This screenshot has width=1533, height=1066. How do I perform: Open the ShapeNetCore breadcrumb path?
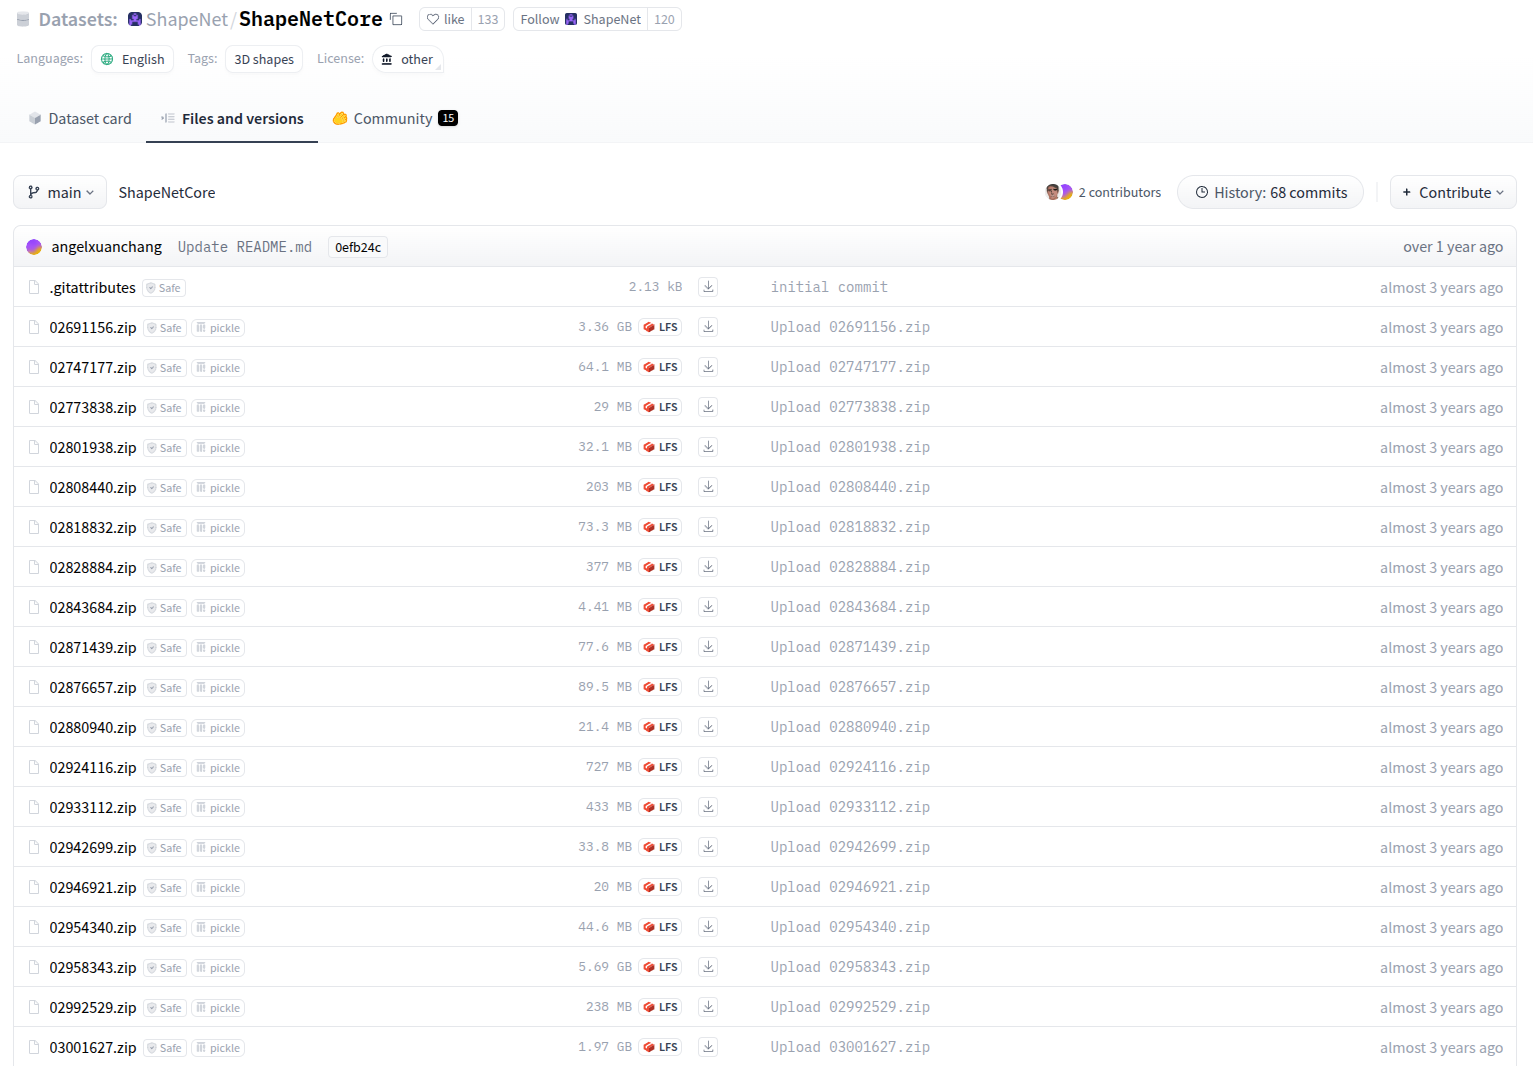[167, 192]
